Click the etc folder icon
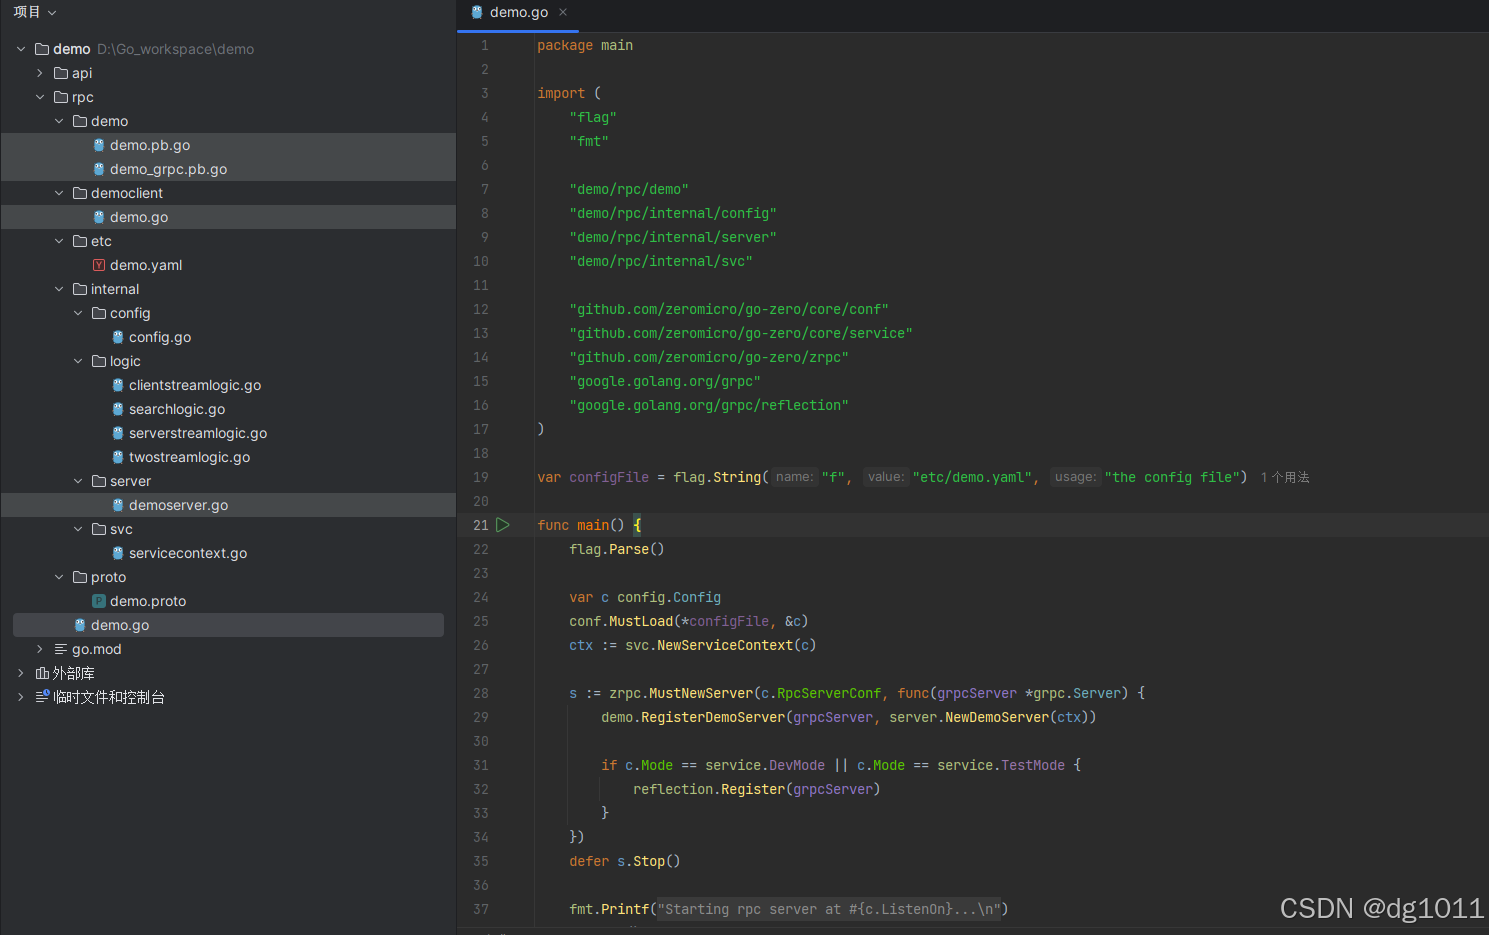 coord(80,241)
